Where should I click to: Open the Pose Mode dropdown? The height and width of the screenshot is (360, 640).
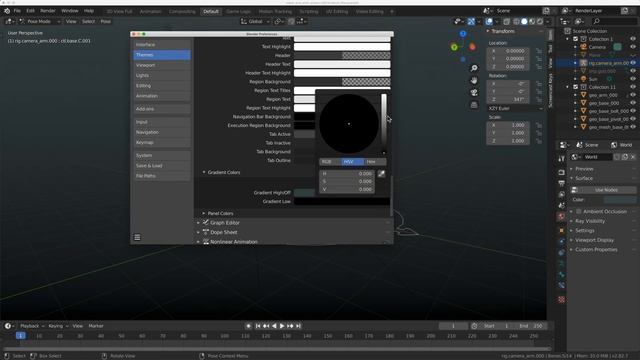click(40, 22)
